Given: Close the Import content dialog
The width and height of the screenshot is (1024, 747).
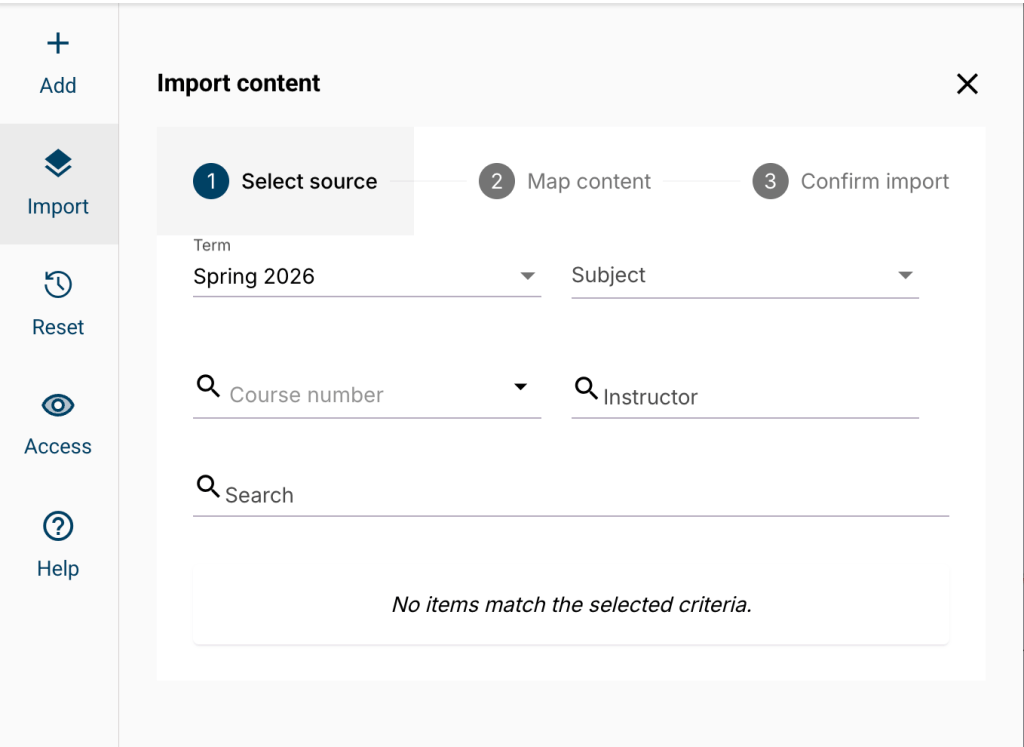Looking at the screenshot, I should 967,84.
